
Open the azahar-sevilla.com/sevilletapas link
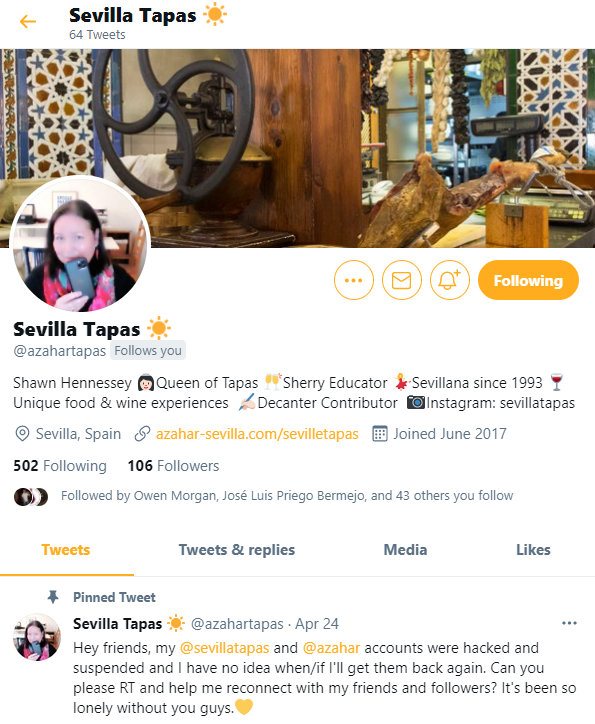[257, 434]
